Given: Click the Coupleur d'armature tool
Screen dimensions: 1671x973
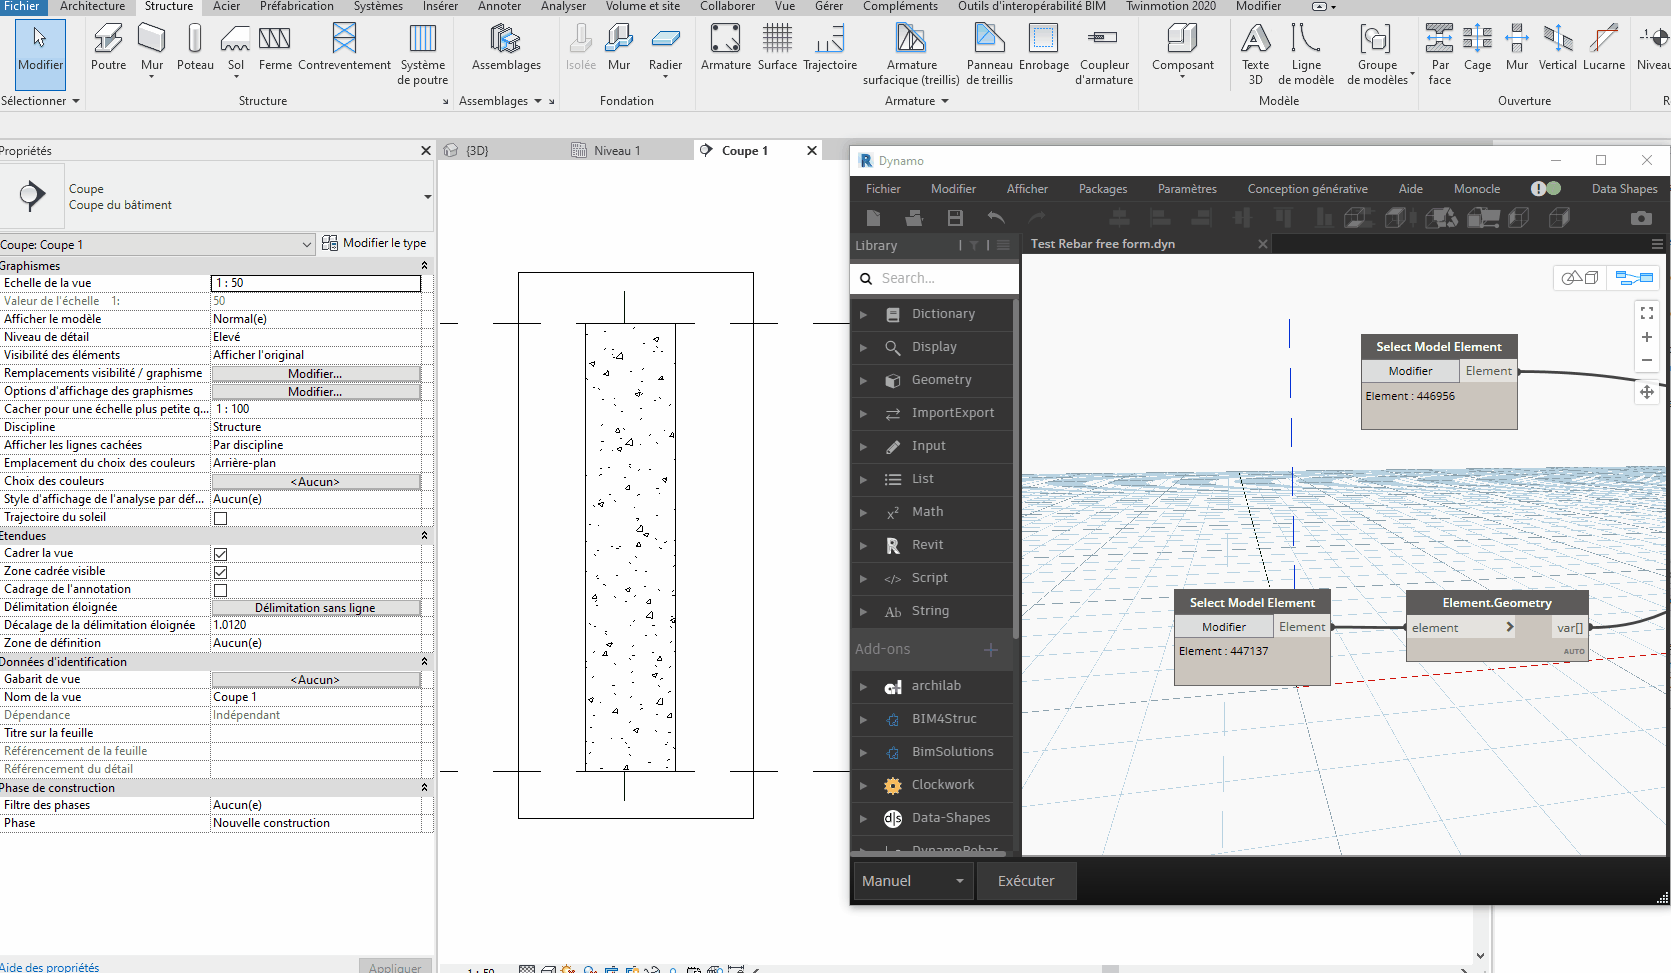Looking at the screenshot, I should point(1104,54).
